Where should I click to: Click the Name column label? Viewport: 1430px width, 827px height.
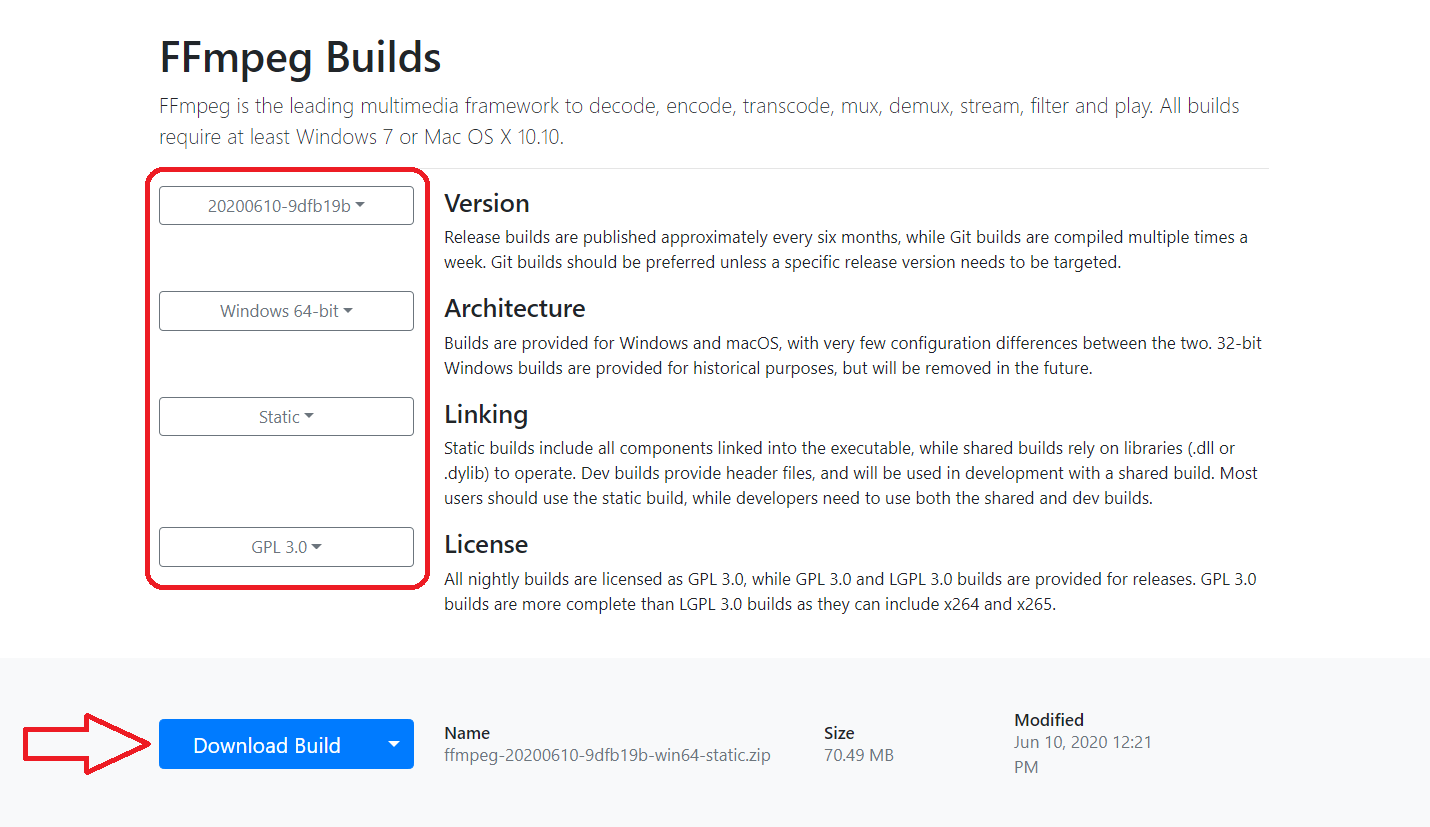[x=467, y=733]
